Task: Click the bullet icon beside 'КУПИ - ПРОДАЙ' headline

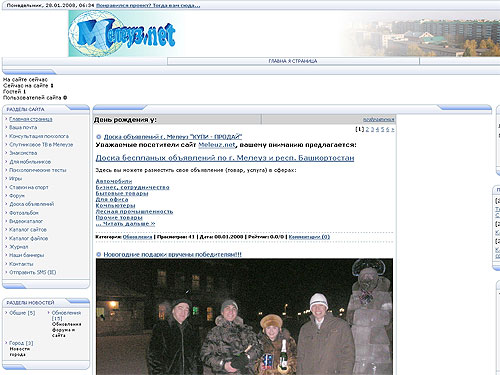Action: pyautogui.click(x=99, y=137)
